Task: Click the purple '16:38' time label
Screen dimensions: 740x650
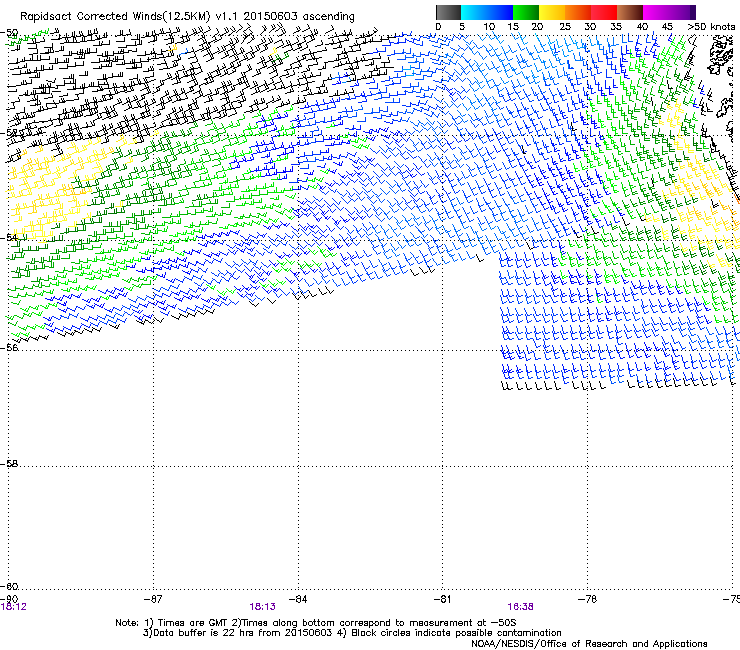Action: (x=521, y=607)
